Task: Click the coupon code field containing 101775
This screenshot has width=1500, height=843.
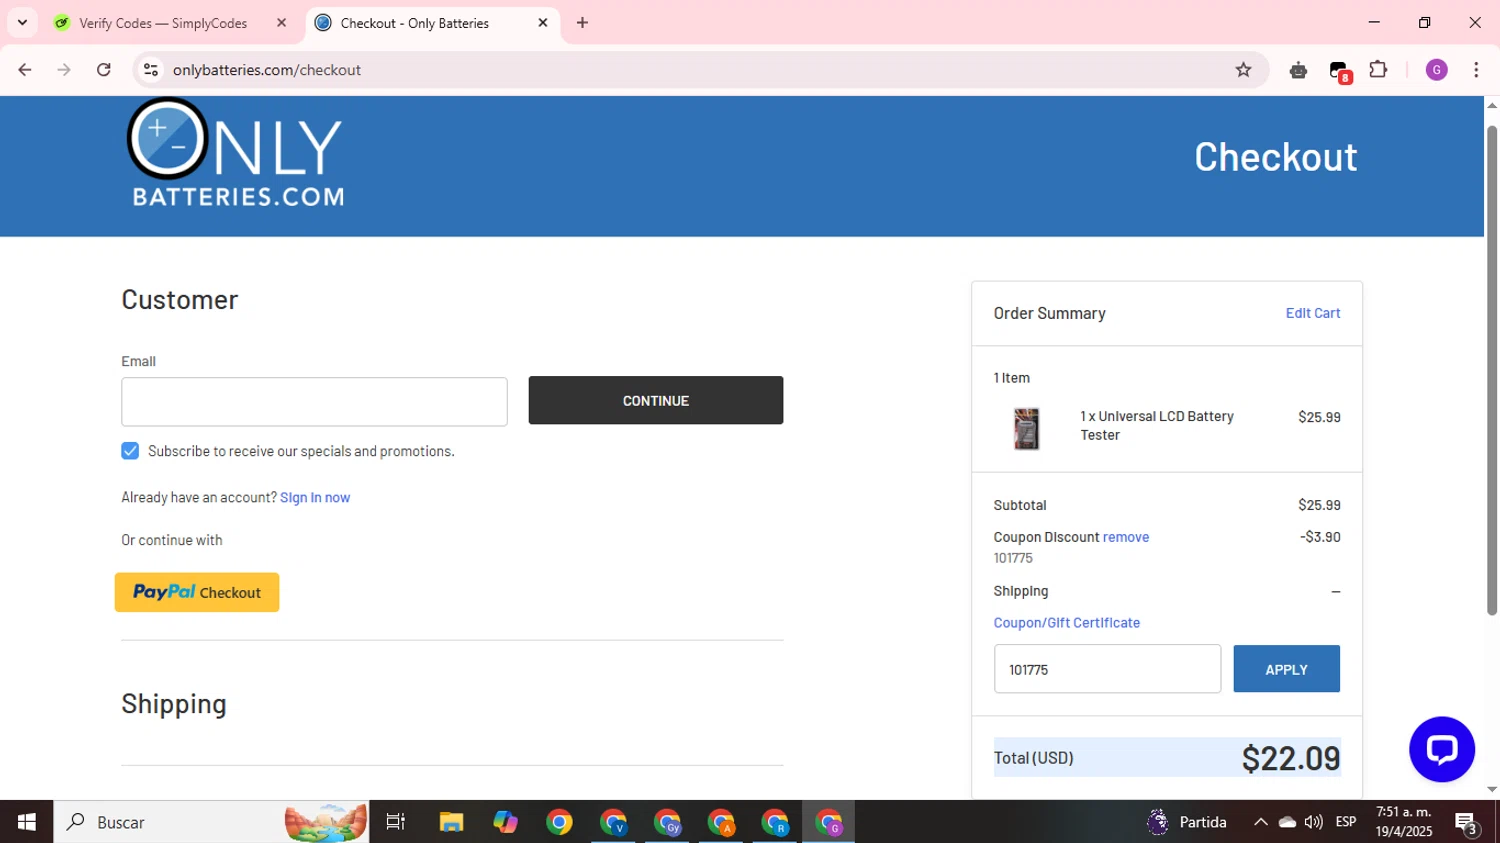Action: [1107, 669]
